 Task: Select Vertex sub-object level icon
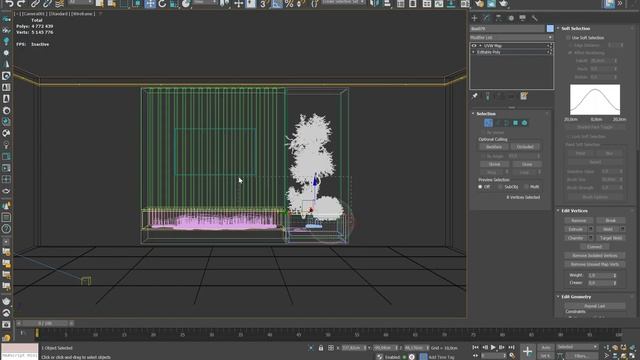tap(488, 123)
